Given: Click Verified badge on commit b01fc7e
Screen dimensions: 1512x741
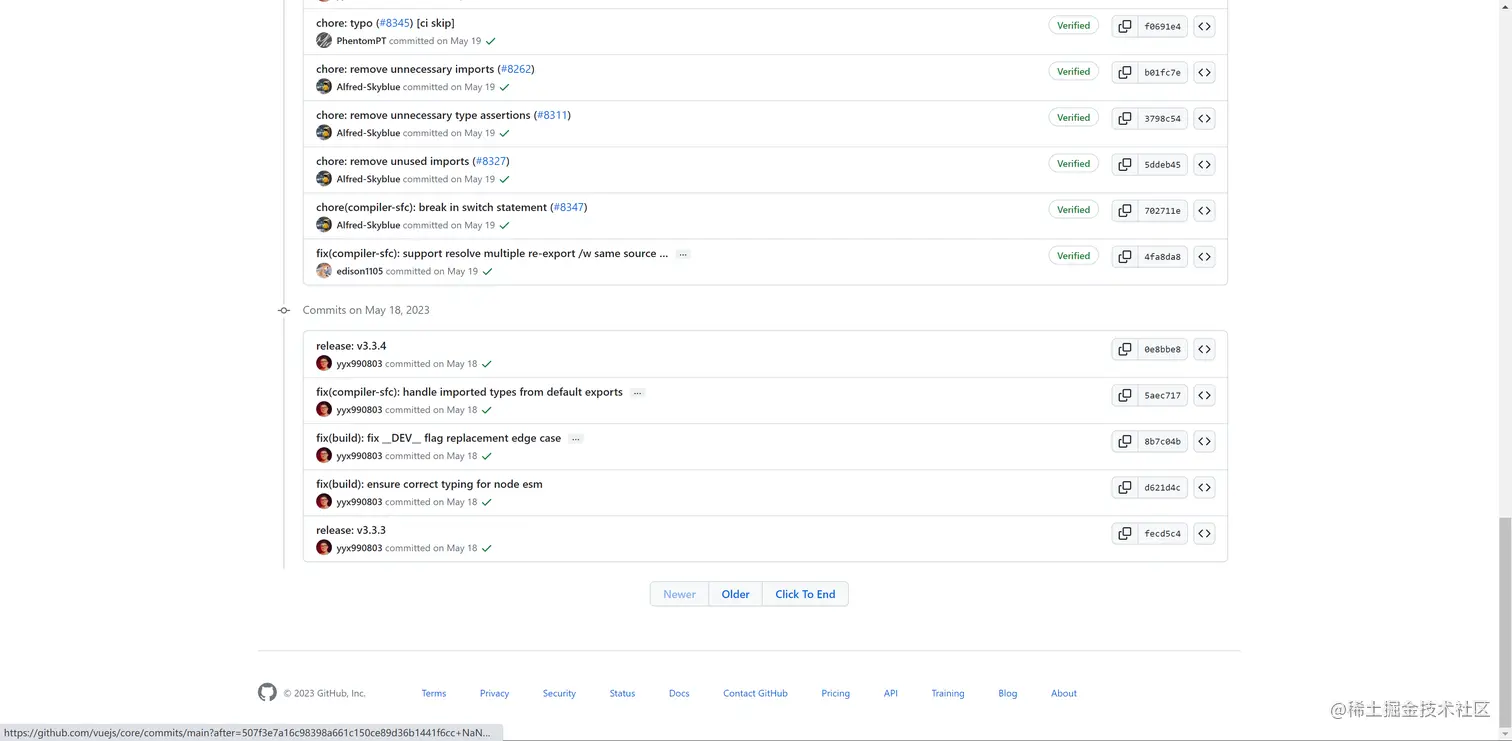Looking at the screenshot, I should (1073, 72).
